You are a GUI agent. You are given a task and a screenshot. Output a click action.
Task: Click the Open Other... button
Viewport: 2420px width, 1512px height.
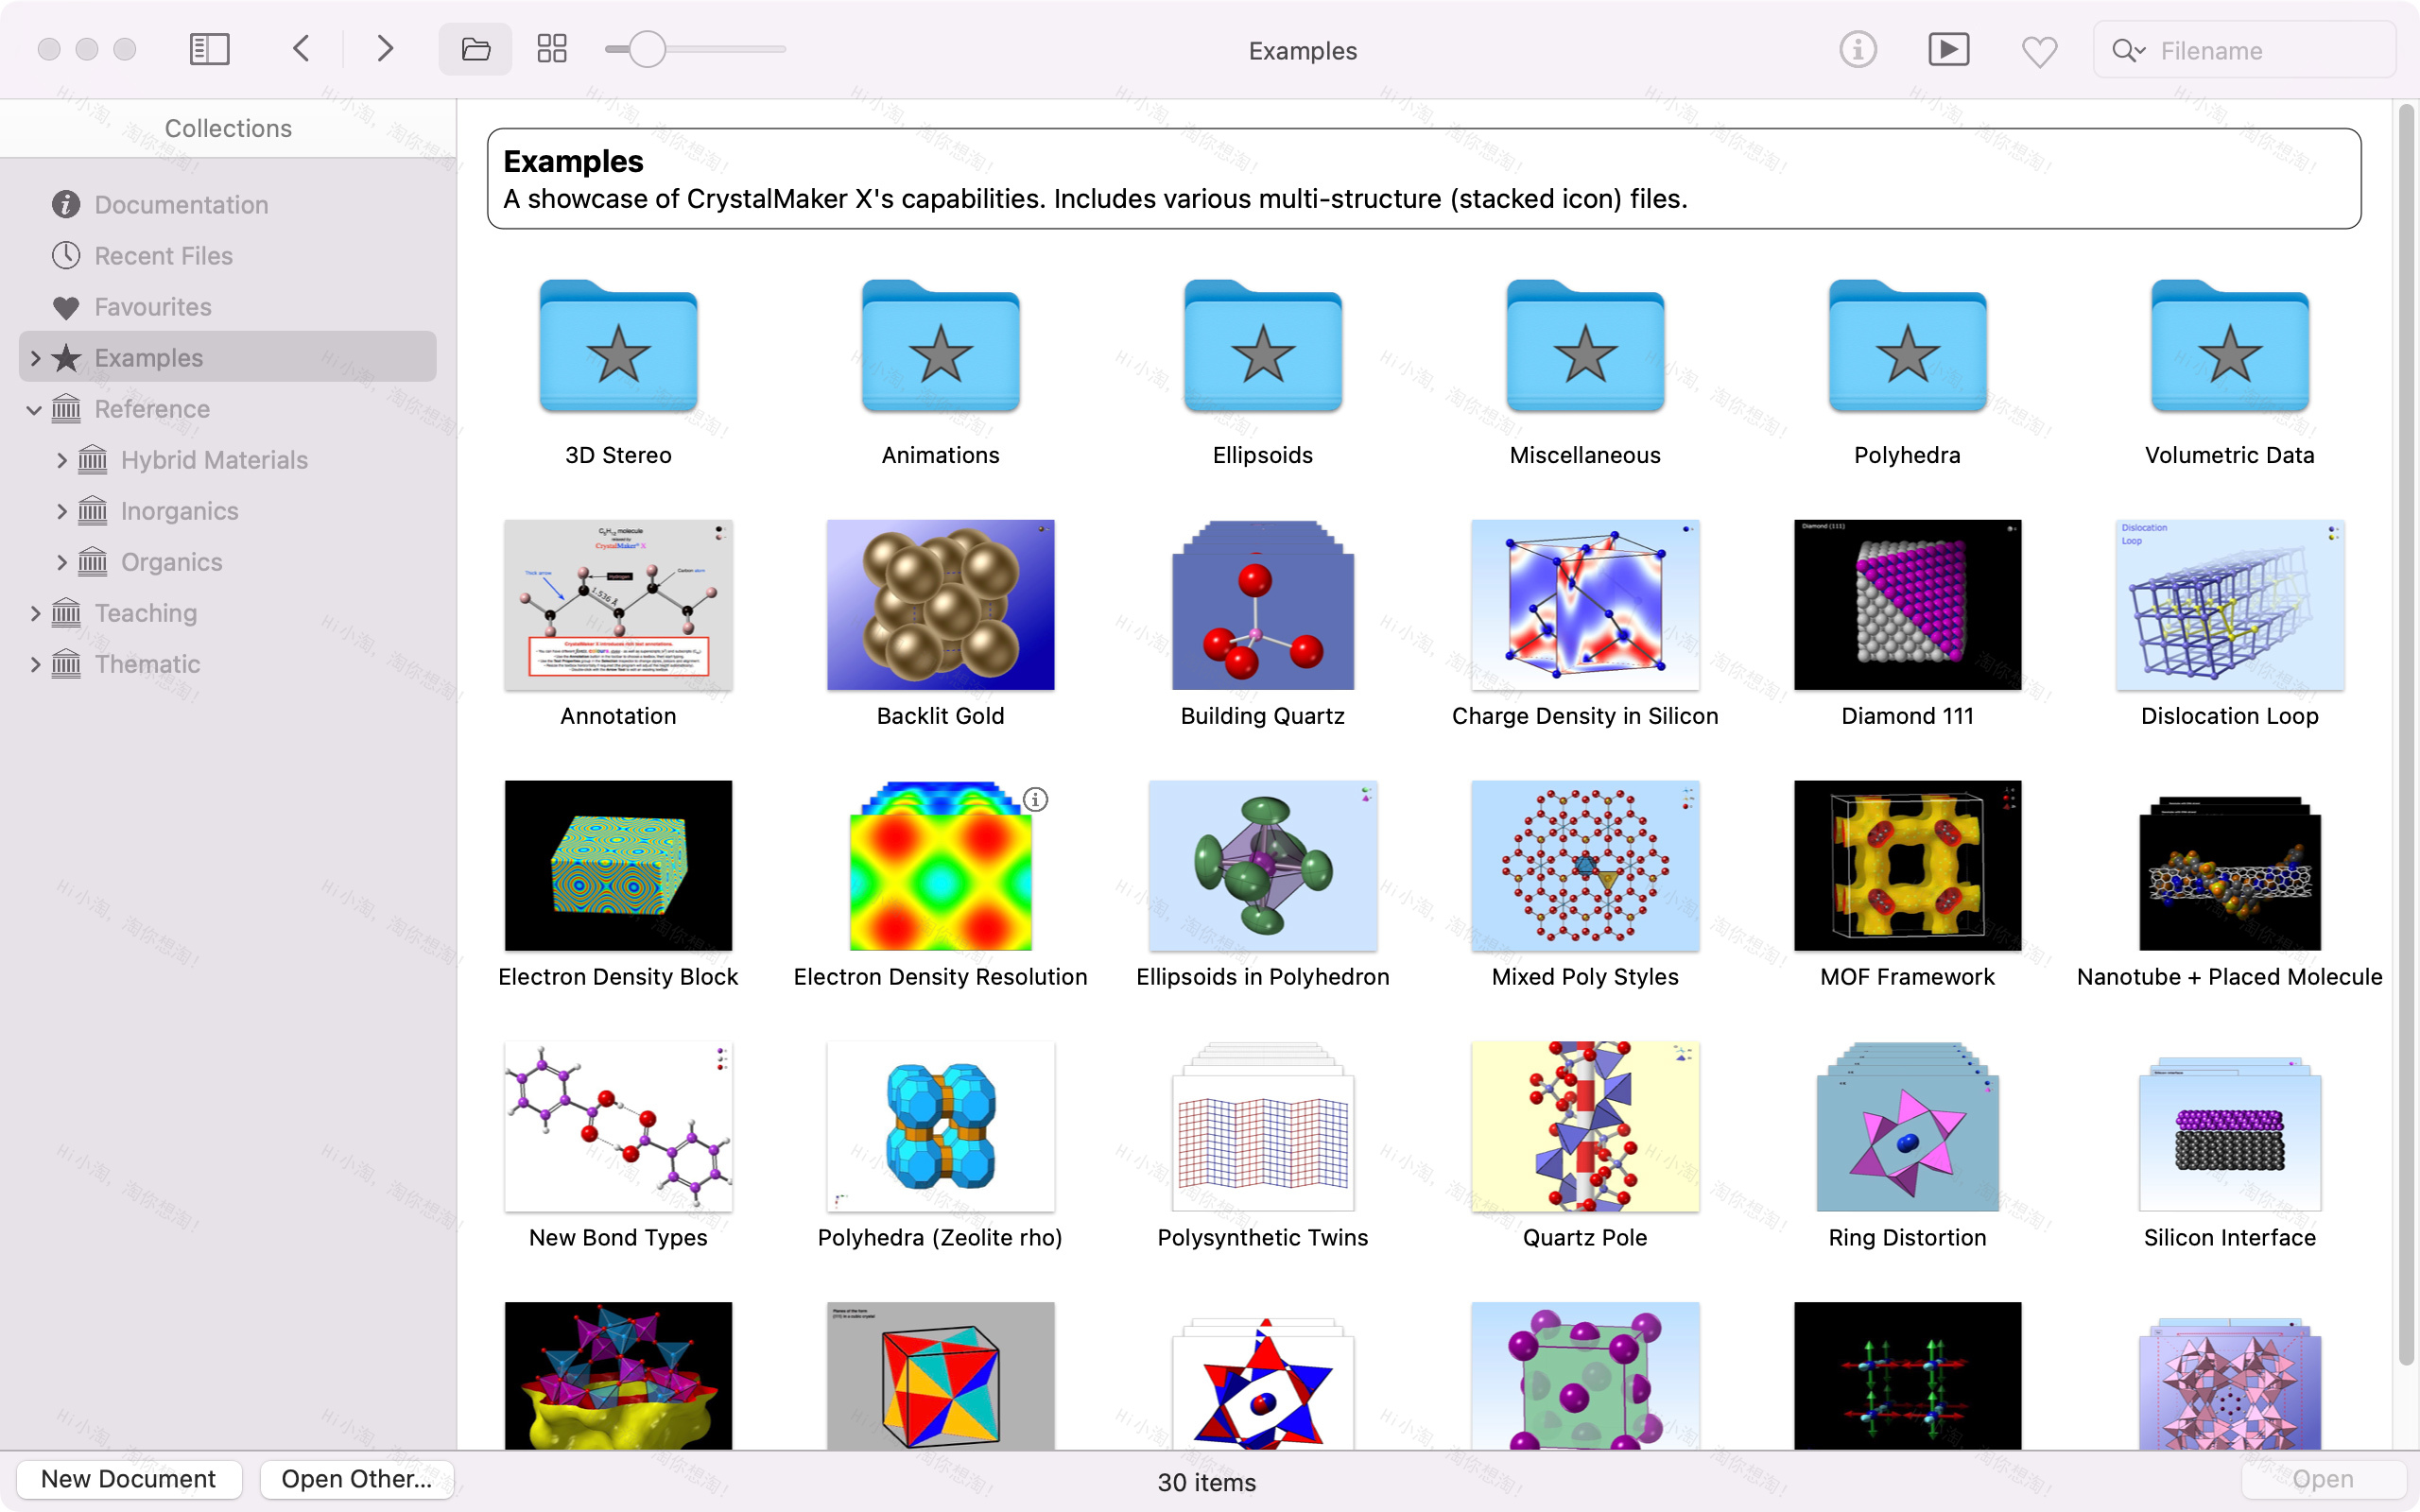(x=355, y=1478)
